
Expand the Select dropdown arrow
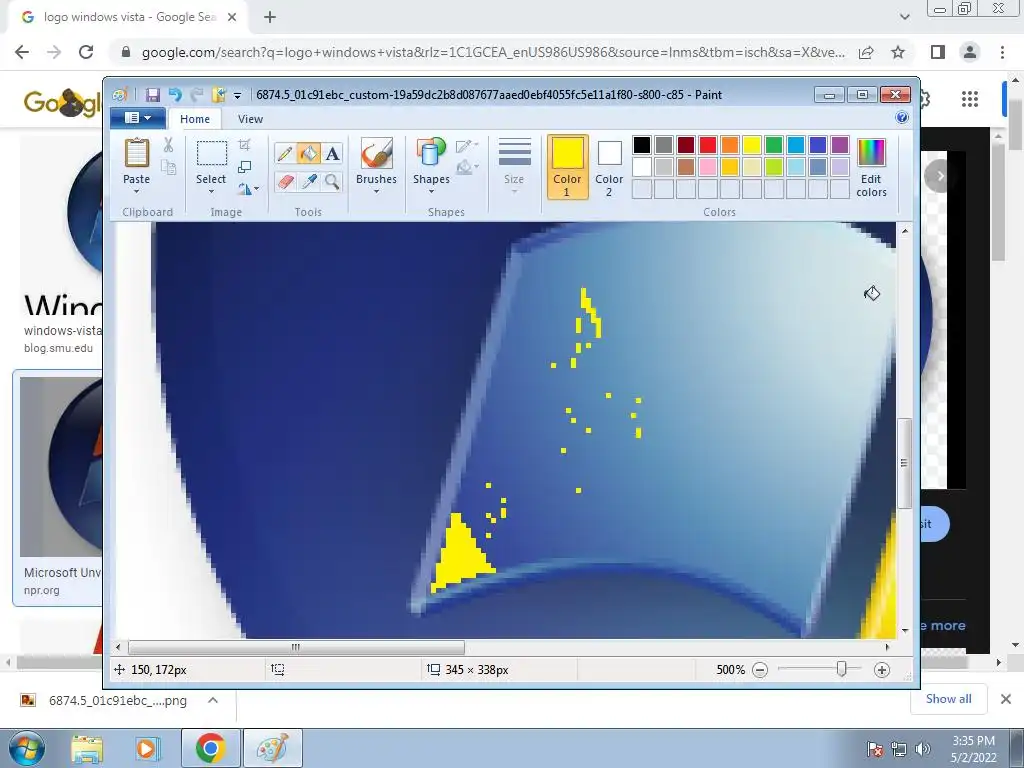(211, 192)
